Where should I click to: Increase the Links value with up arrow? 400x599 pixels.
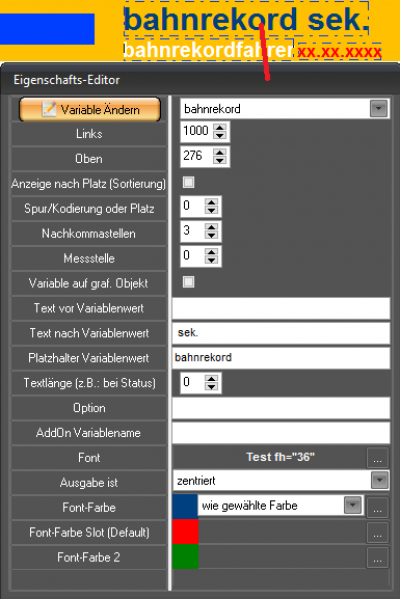(x=220, y=127)
